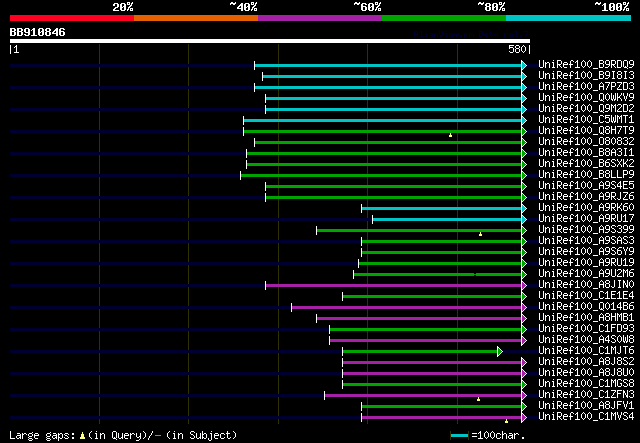
Task: Open the UniRef100_C1MGS8 label
Action: point(586,384)
